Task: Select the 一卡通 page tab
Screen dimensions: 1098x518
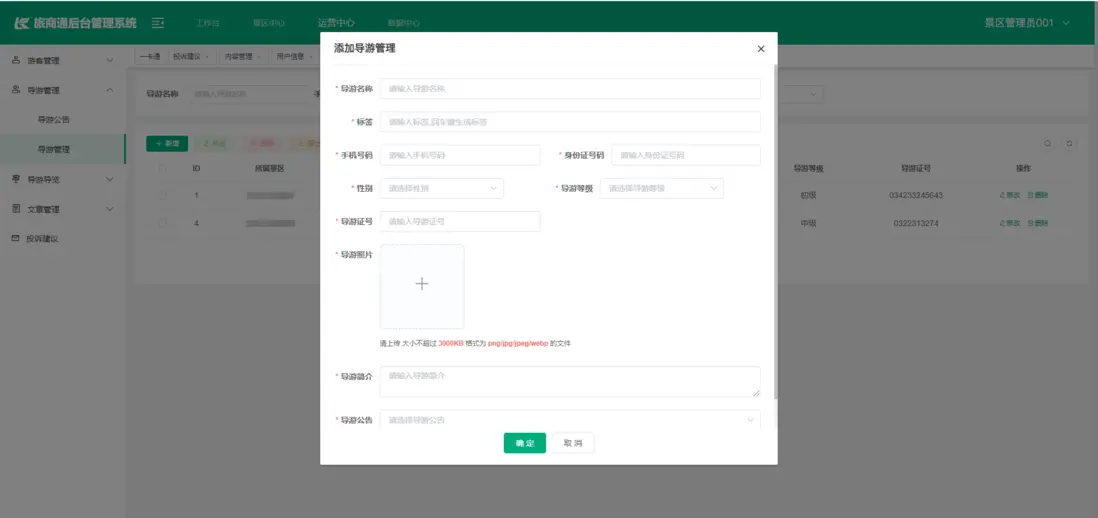Action: pos(150,57)
